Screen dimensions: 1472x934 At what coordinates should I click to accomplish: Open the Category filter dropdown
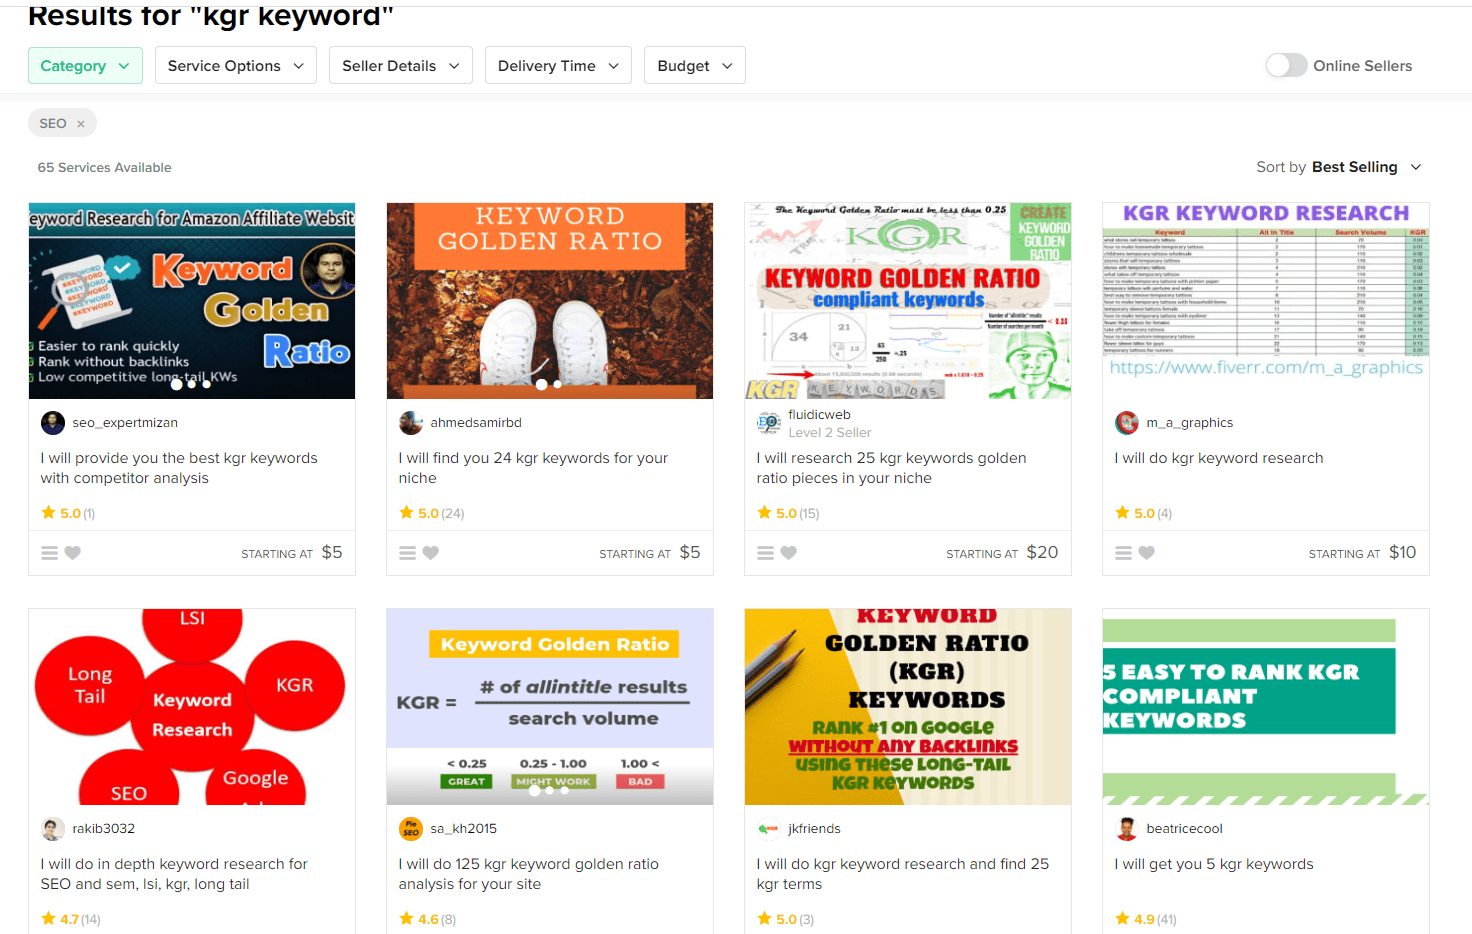(x=85, y=66)
